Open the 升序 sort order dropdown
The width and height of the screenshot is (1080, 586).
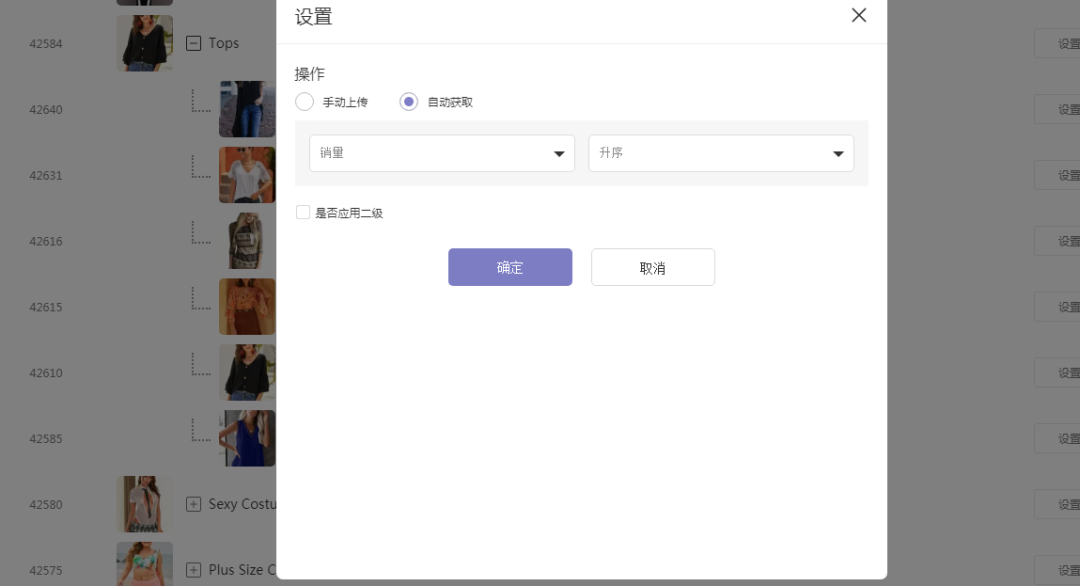click(720, 153)
